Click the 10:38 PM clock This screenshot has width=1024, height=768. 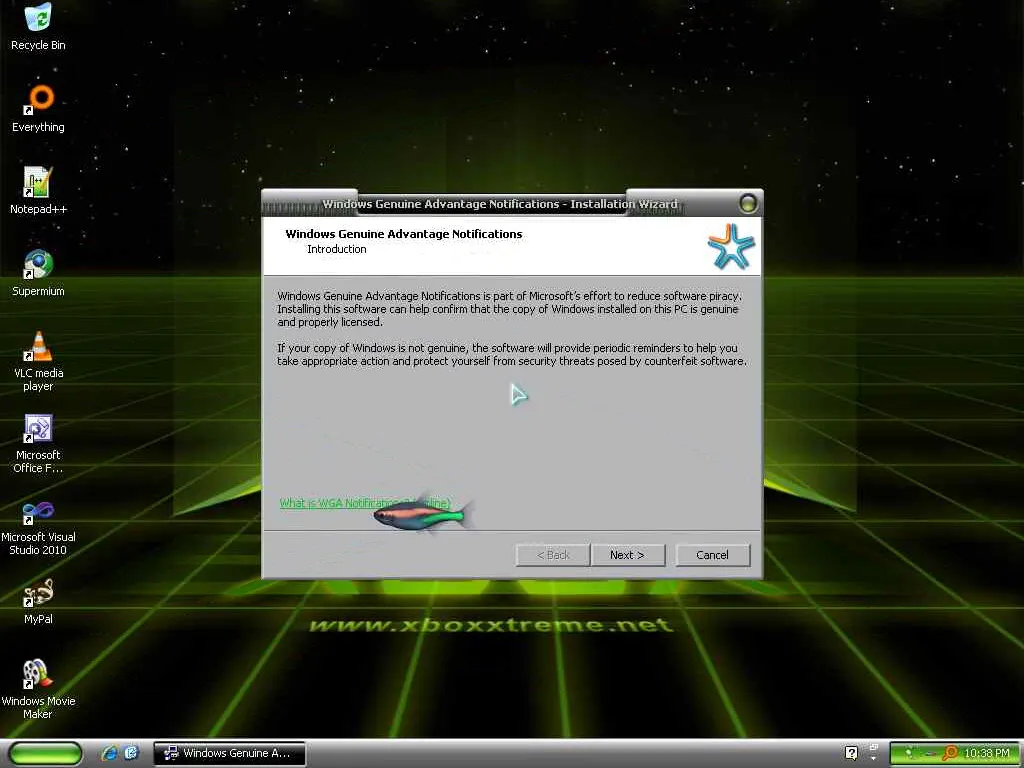(x=987, y=754)
